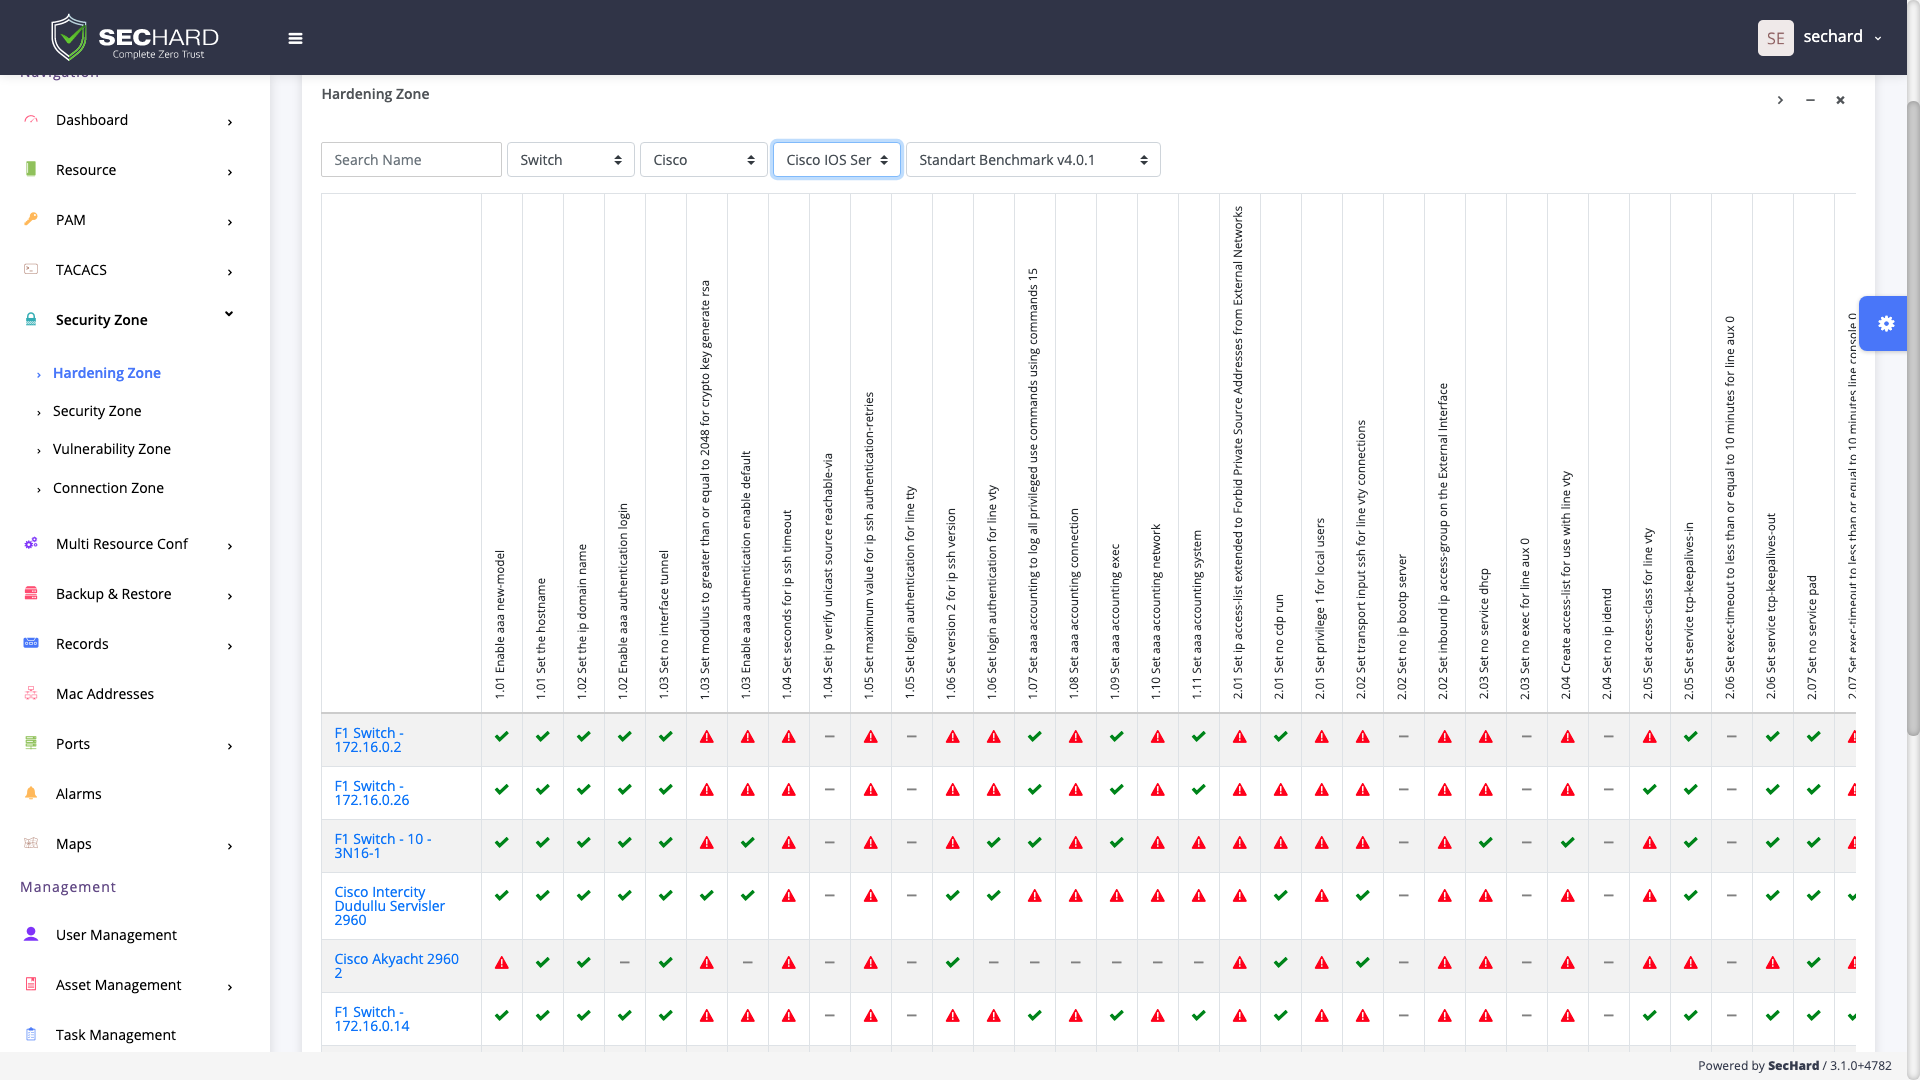Screen dimensions: 1920x1080
Task: Click the Records icon
Action: (x=31, y=643)
